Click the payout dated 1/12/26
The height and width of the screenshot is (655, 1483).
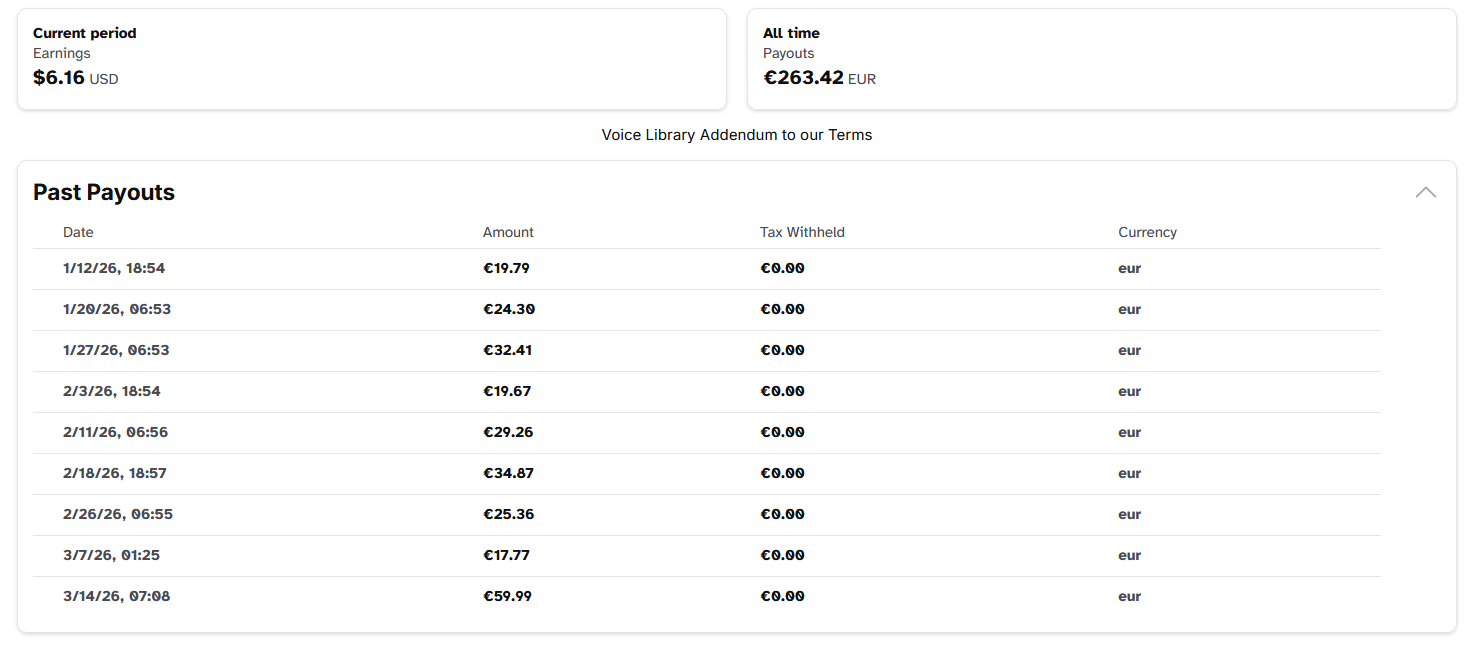pos(113,268)
